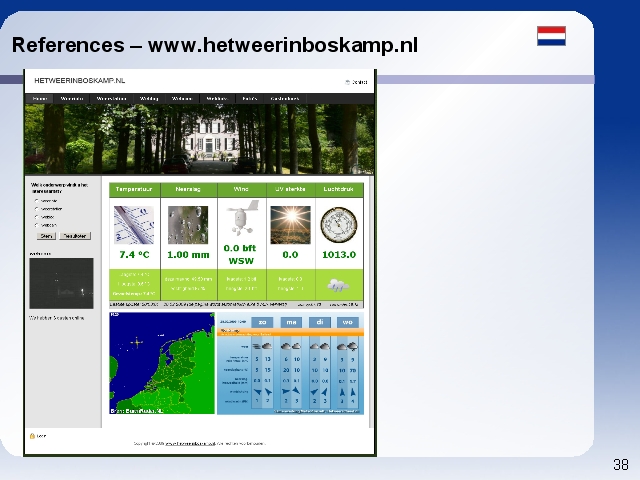
Task: Click the second wind arrow in the zo column
Action: coord(268,392)
